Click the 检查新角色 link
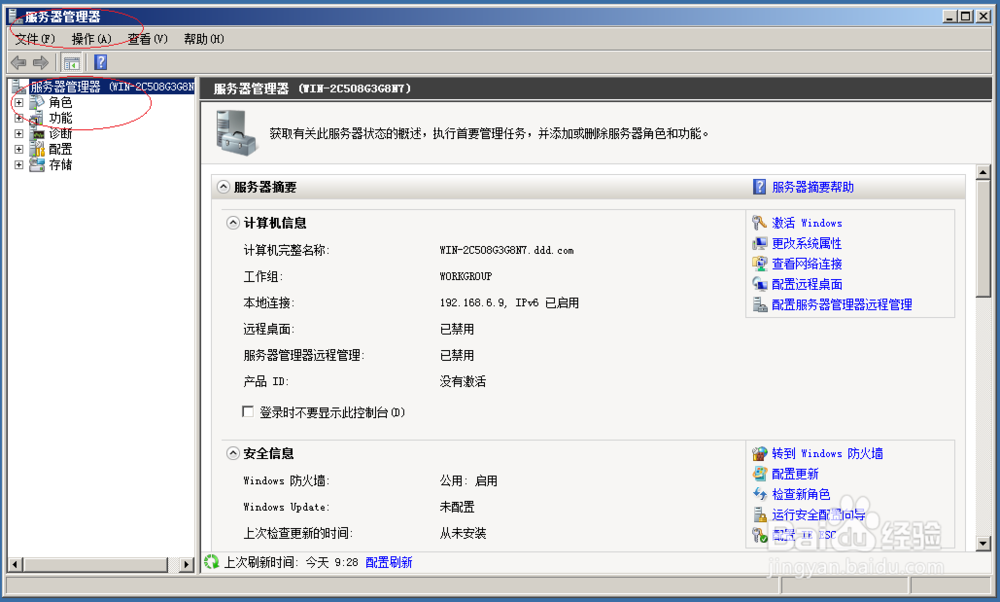 pyautogui.click(x=801, y=494)
